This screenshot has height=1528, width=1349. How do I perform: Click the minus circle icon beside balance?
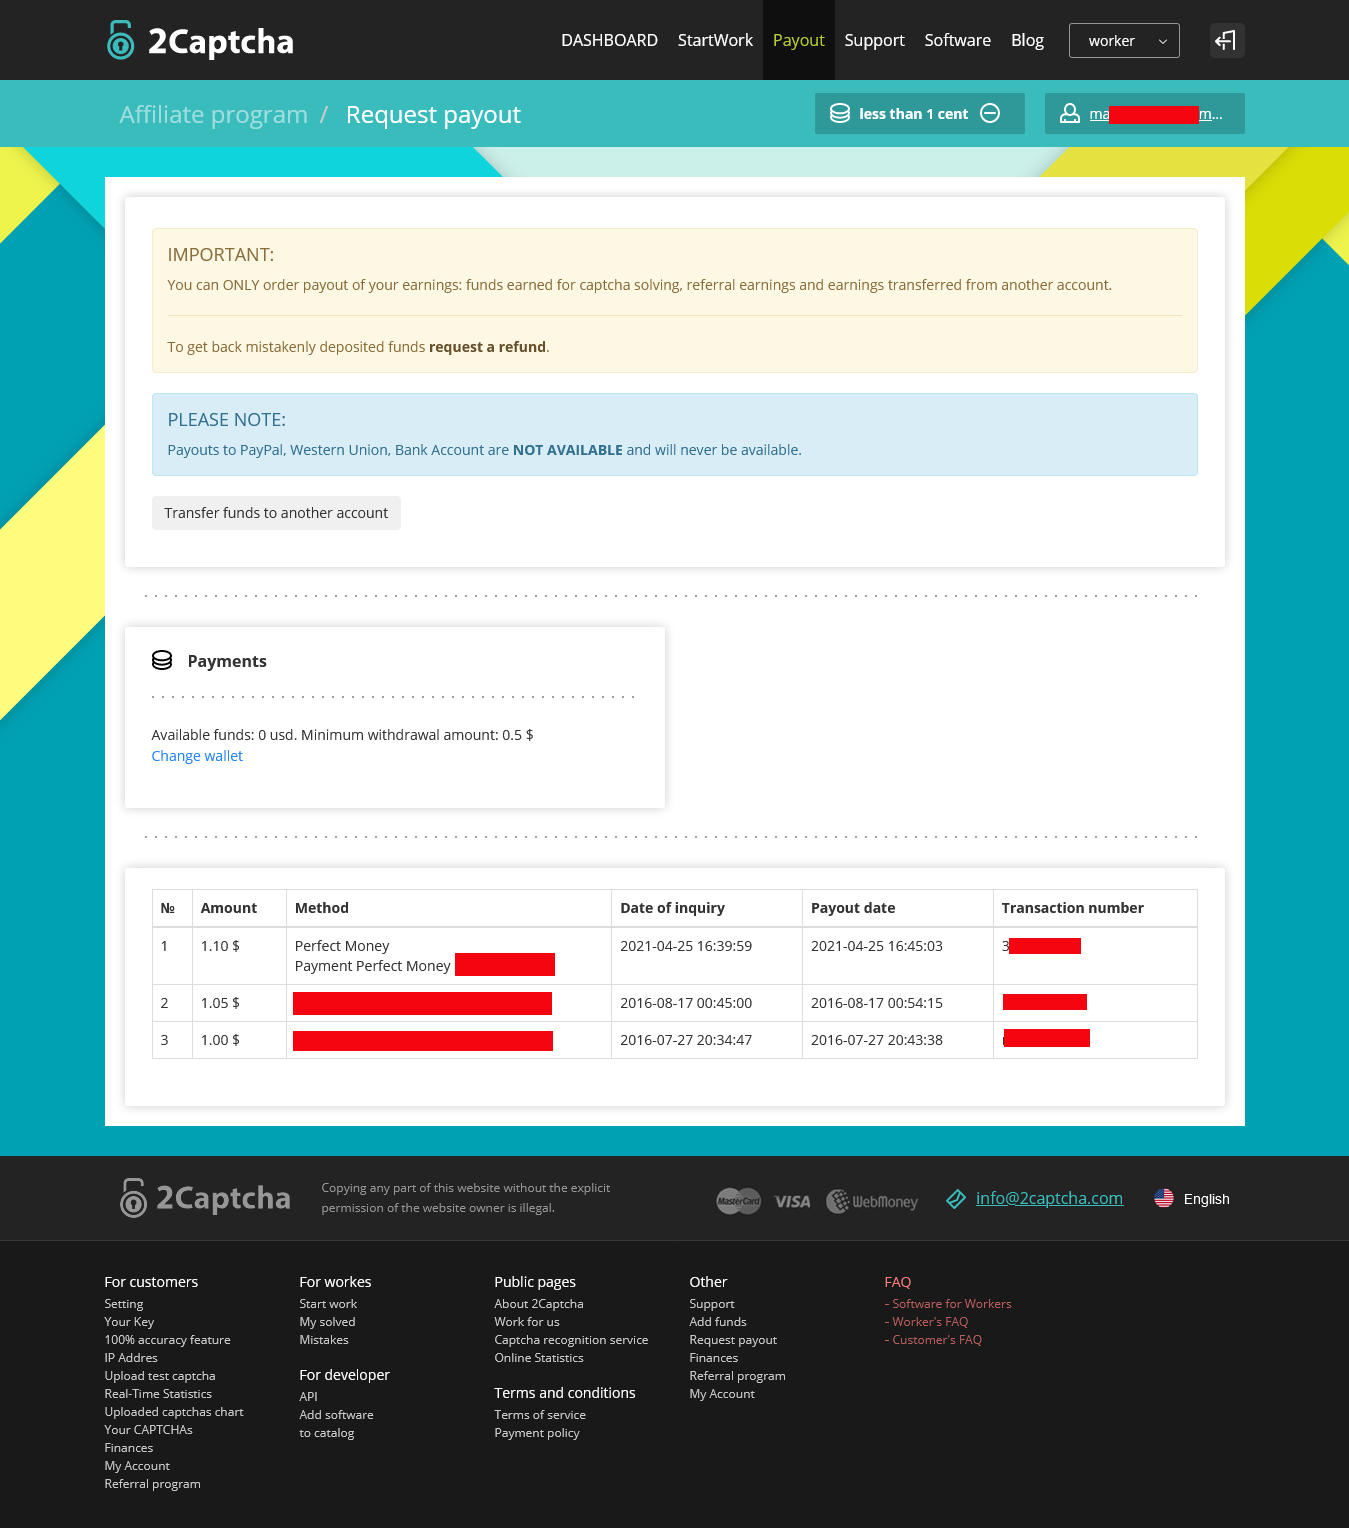(990, 113)
